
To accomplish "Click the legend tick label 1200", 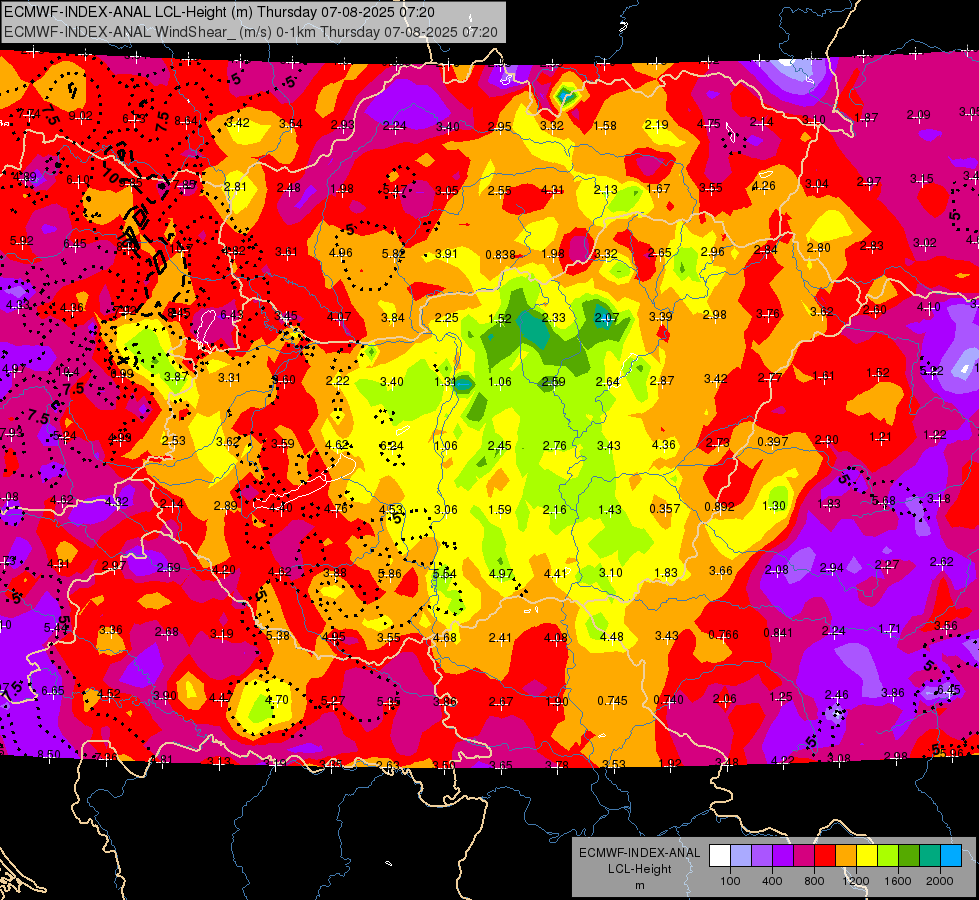I will pyautogui.click(x=855, y=881).
